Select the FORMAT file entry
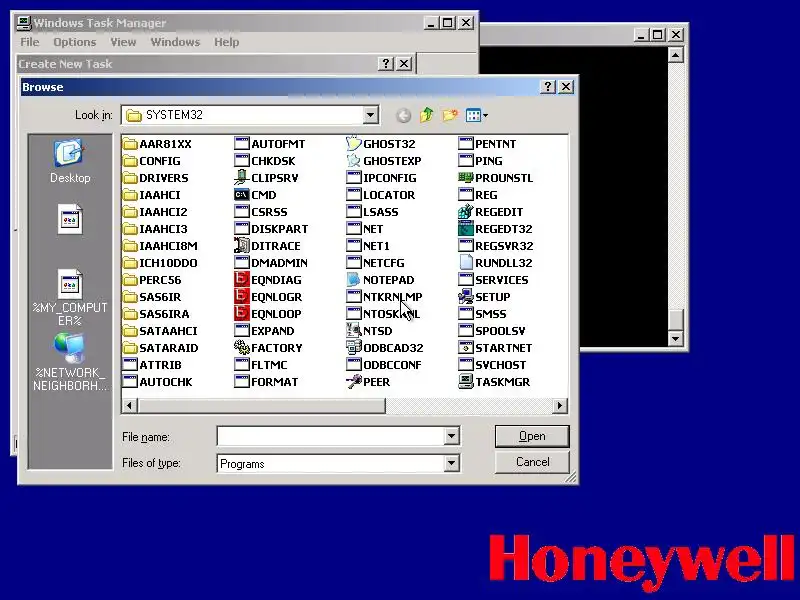The image size is (800, 600). point(266,382)
